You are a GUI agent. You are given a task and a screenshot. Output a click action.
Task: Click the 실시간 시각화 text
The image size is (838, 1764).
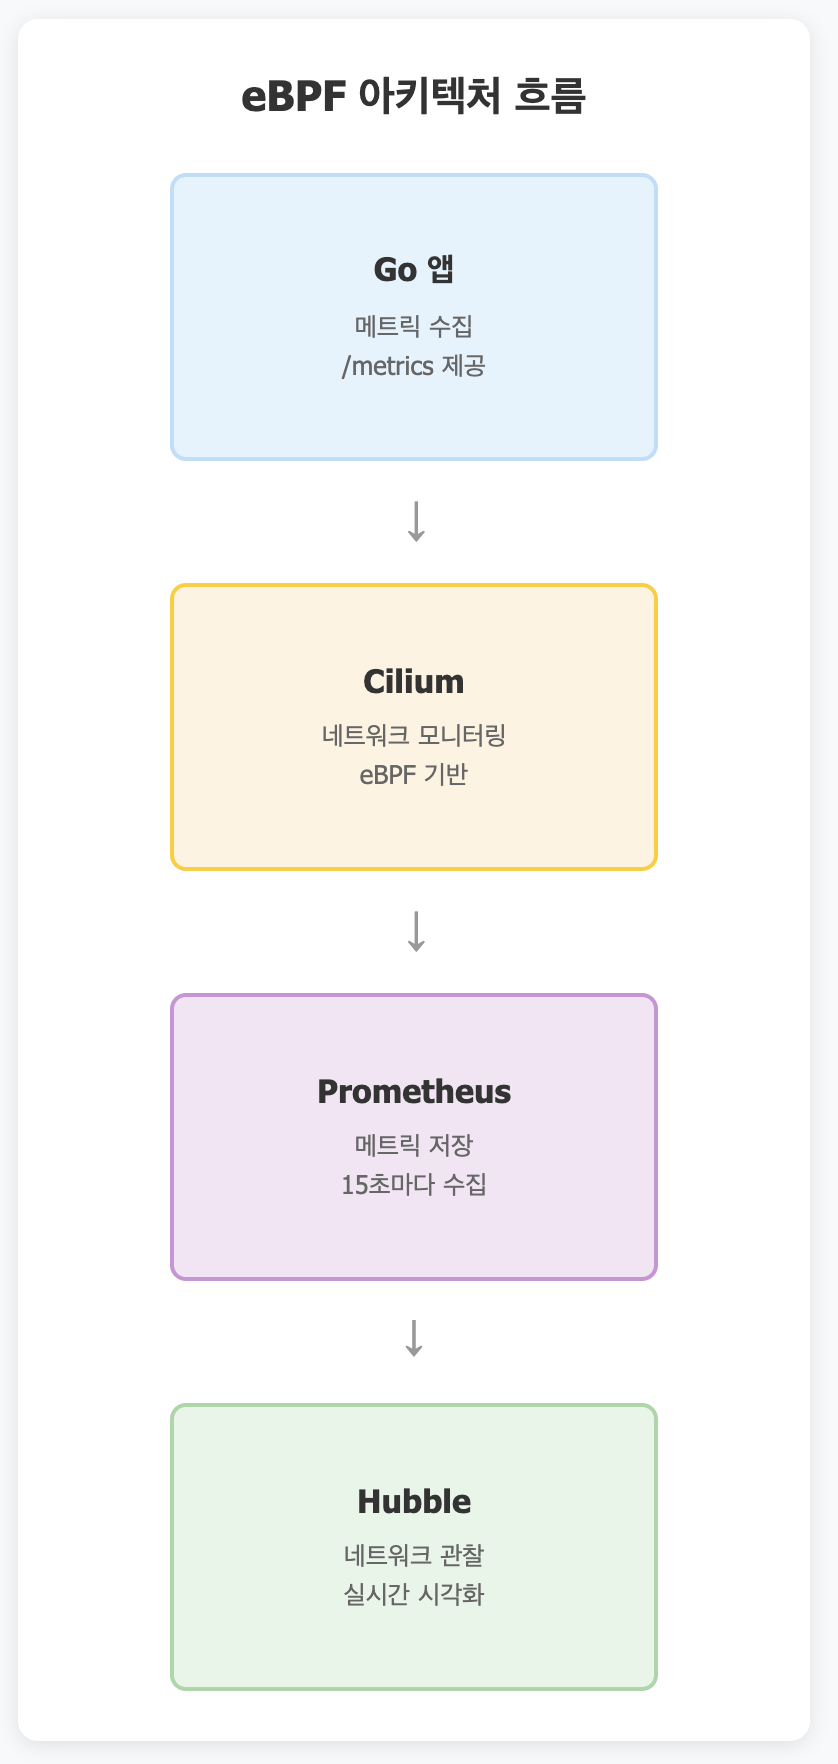click(x=414, y=1595)
